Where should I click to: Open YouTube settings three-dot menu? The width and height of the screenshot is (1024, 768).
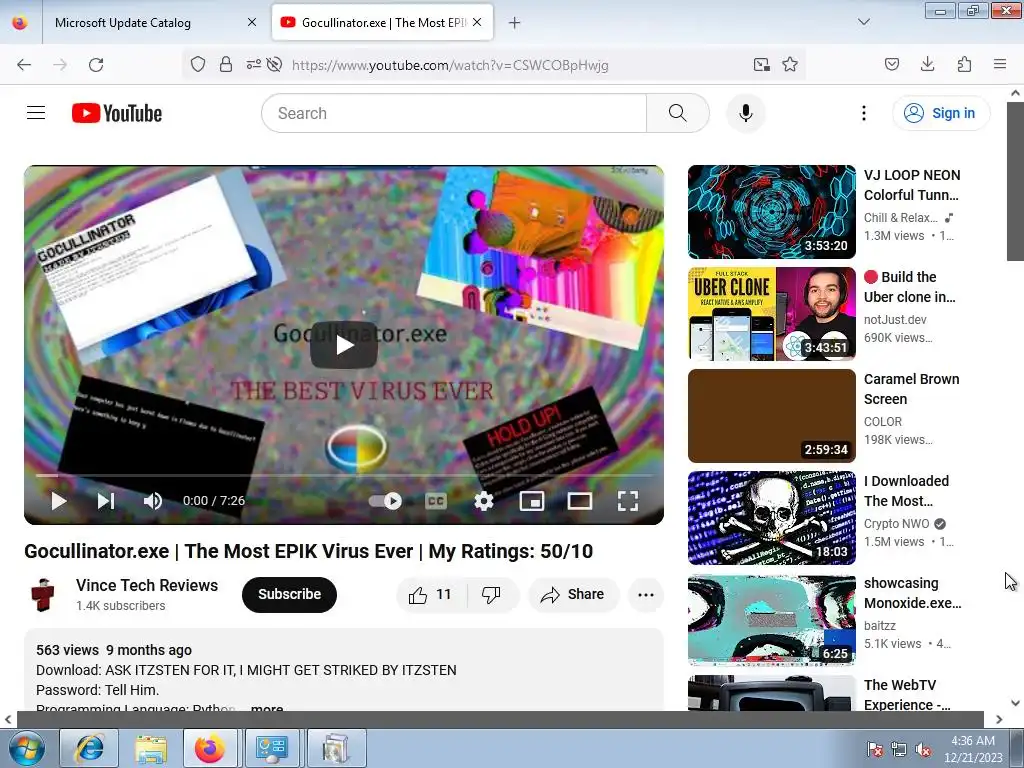pos(863,113)
